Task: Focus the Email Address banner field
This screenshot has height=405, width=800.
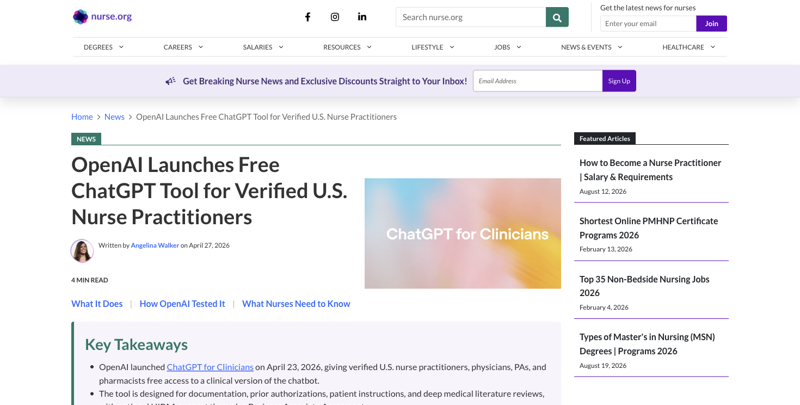Action: tap(538, 81)
